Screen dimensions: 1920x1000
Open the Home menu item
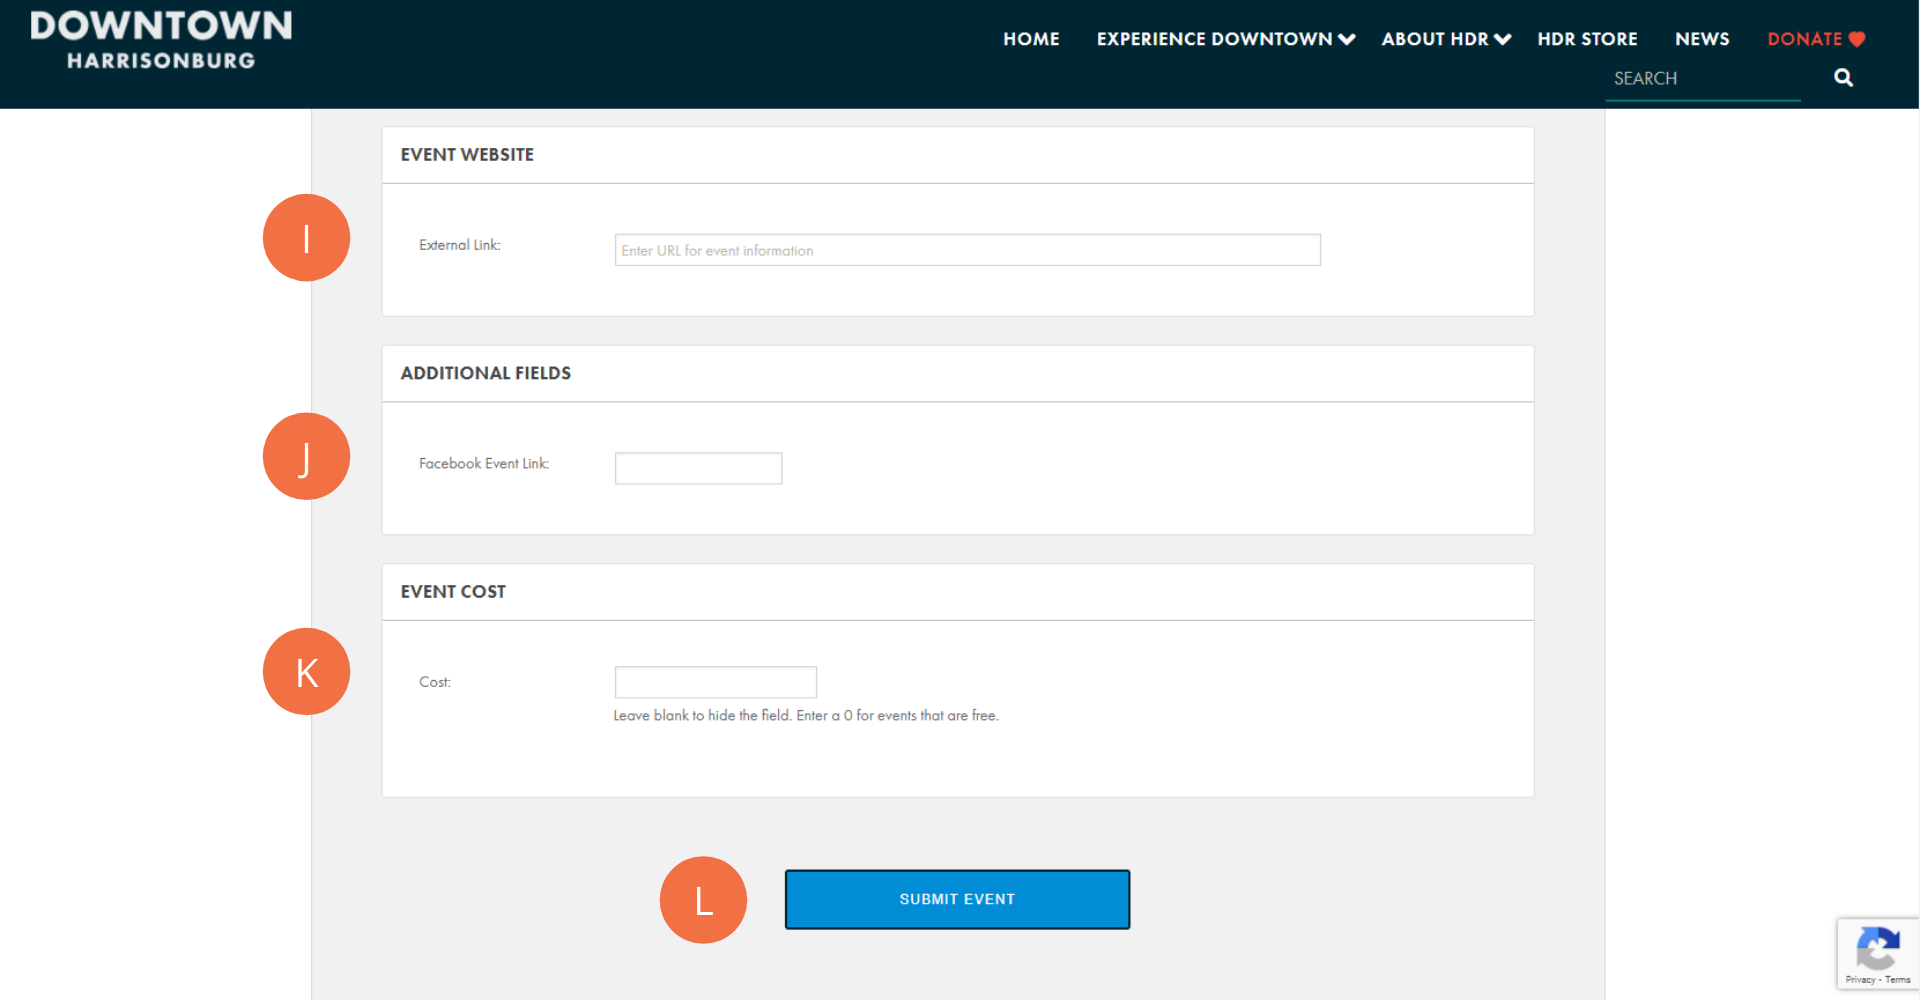pyautogui.click(x=1031, y=39)
